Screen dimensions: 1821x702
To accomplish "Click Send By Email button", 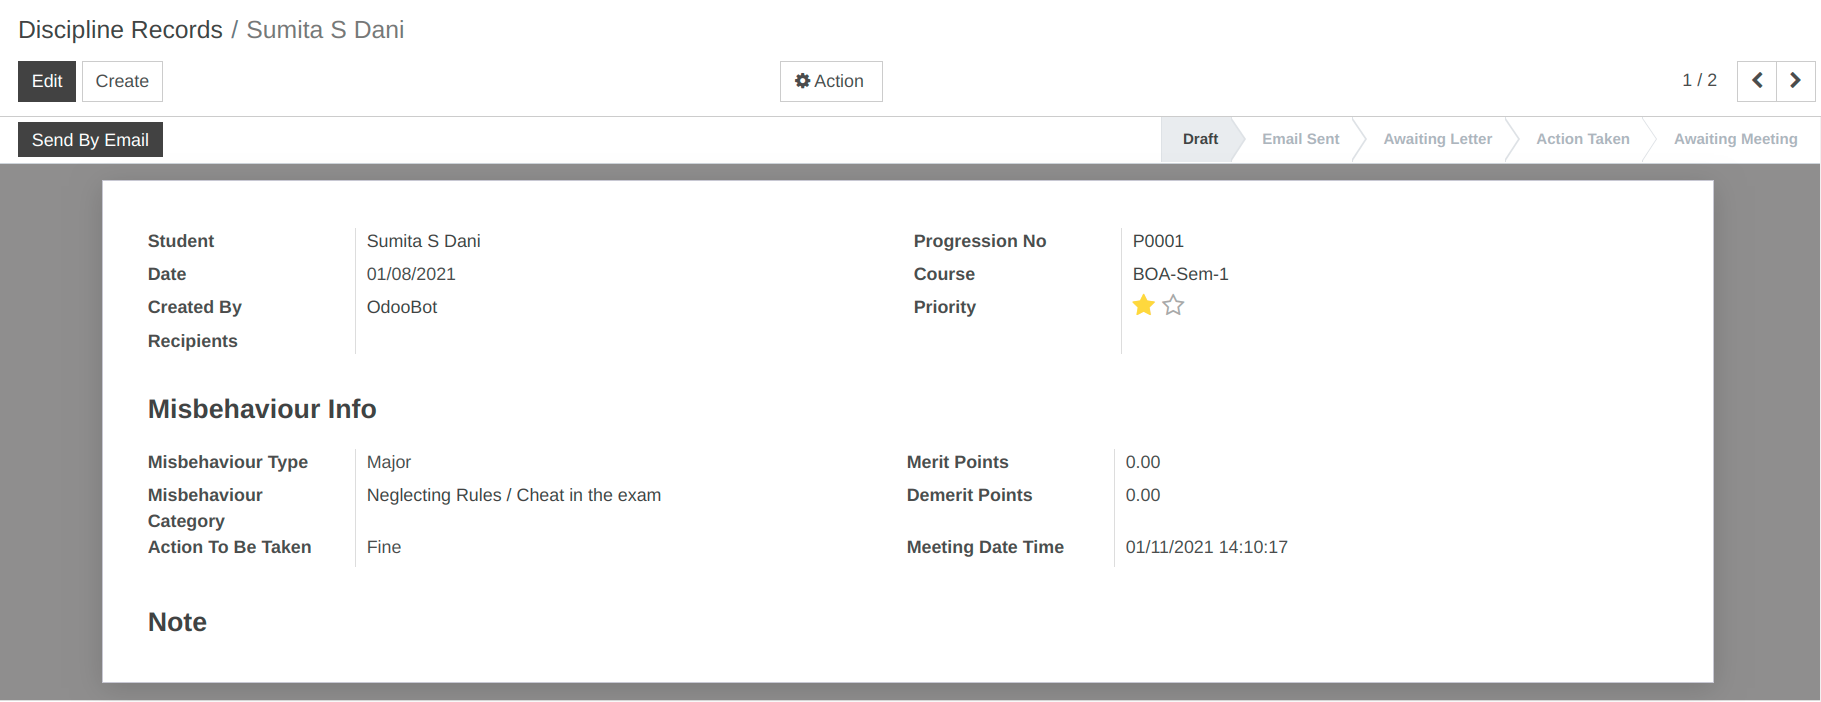I will (90, 140).
